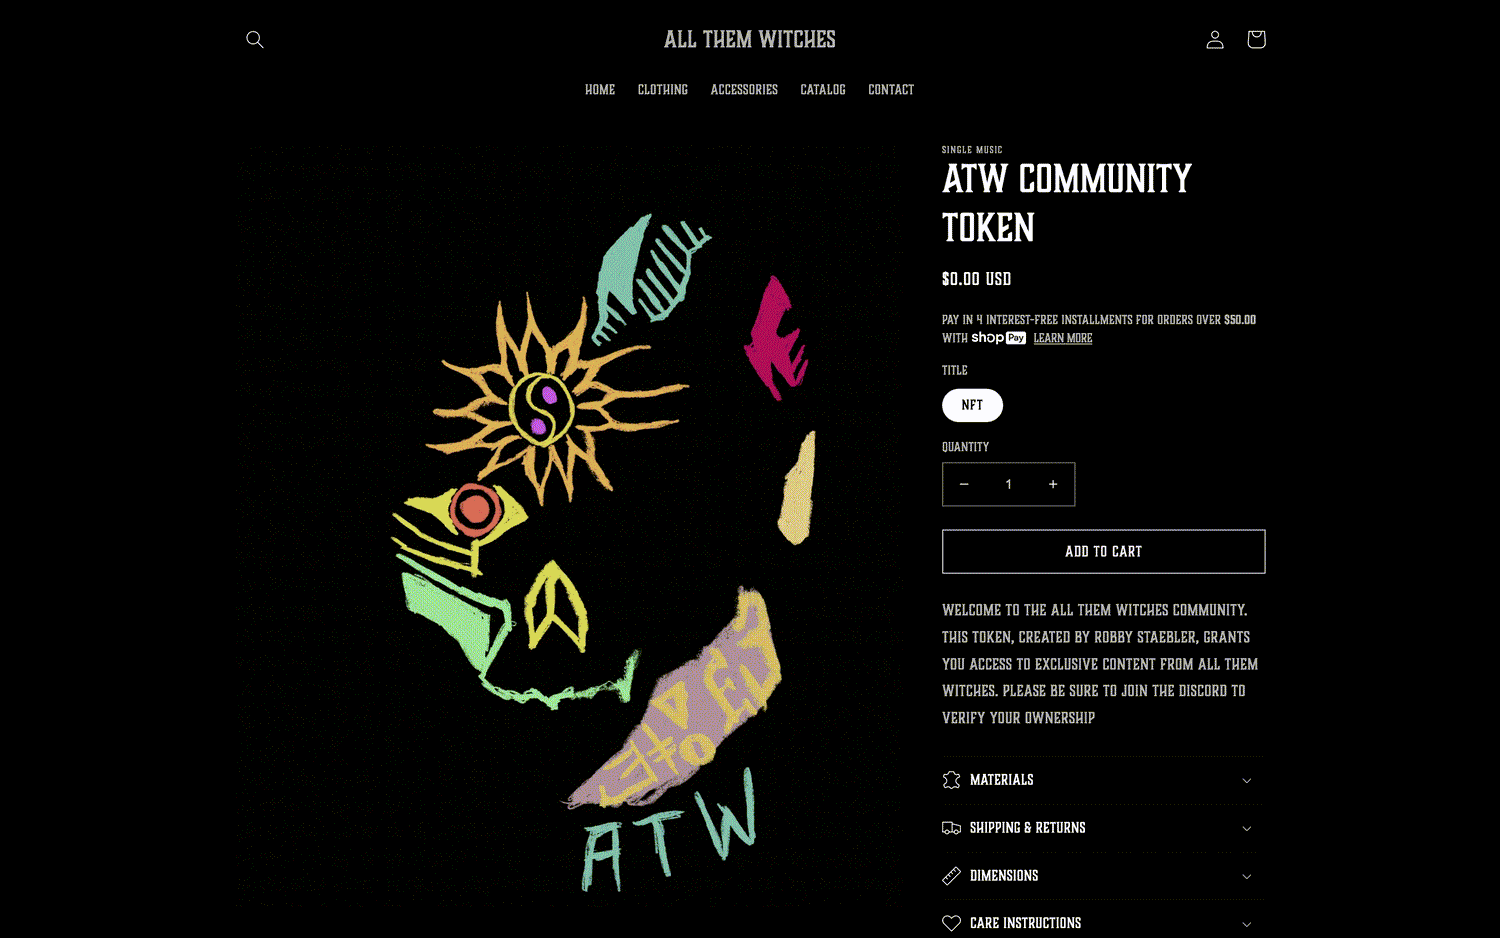Click the Materials leather icon
Image resolution: width=1500 pixels, height=938 pixels.
coord(951,780)
